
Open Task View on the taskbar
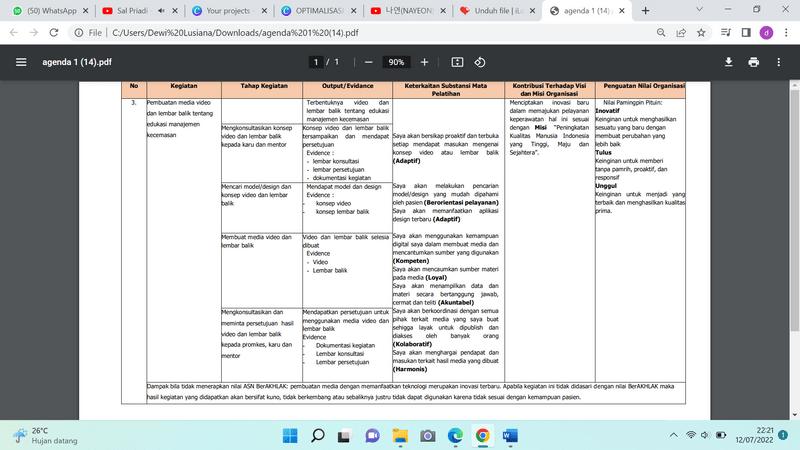coord(344,436)
